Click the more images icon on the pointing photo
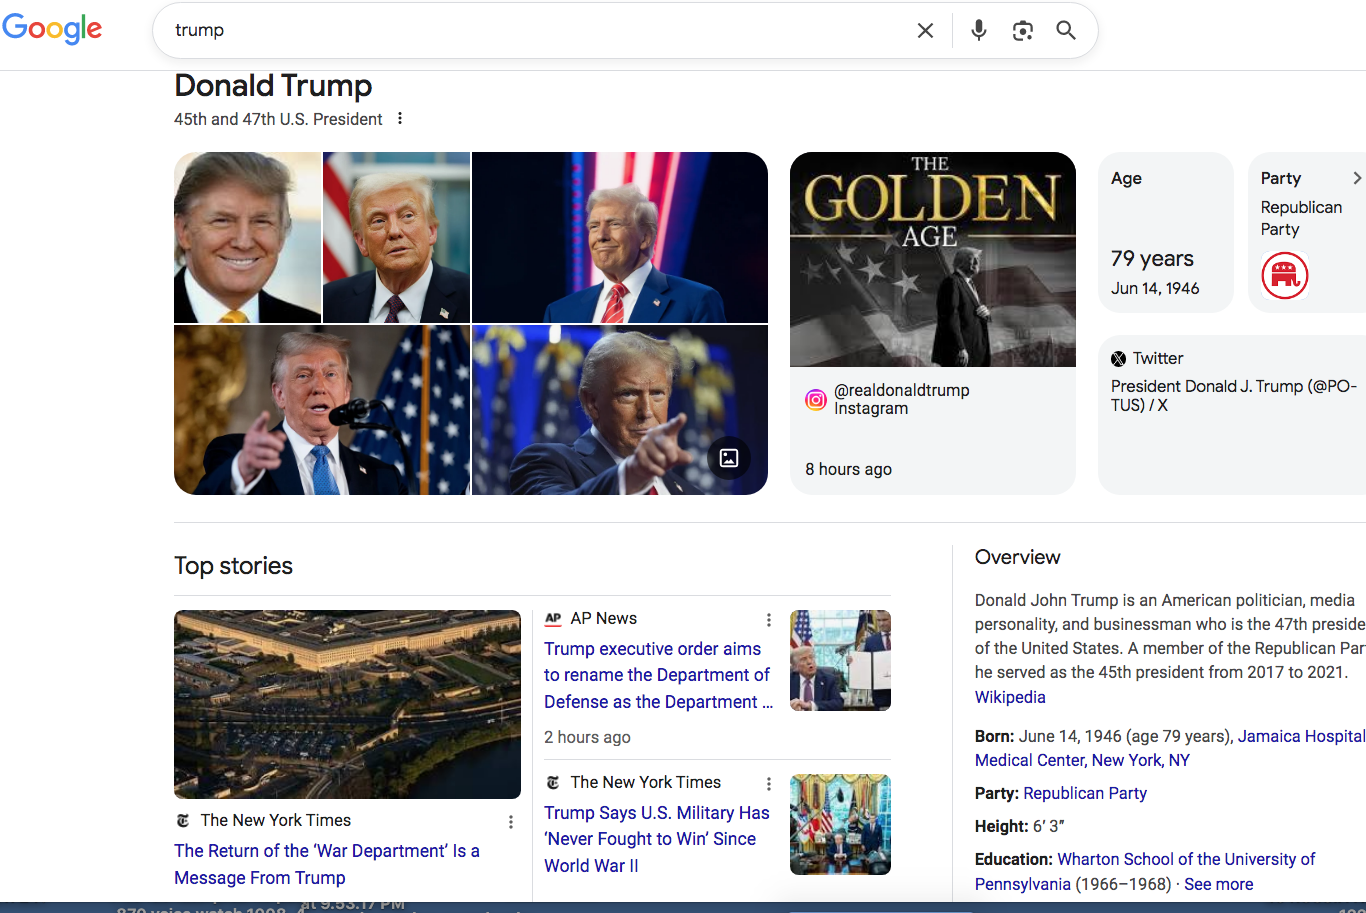Screen dimensions: 1366x913 729,458
